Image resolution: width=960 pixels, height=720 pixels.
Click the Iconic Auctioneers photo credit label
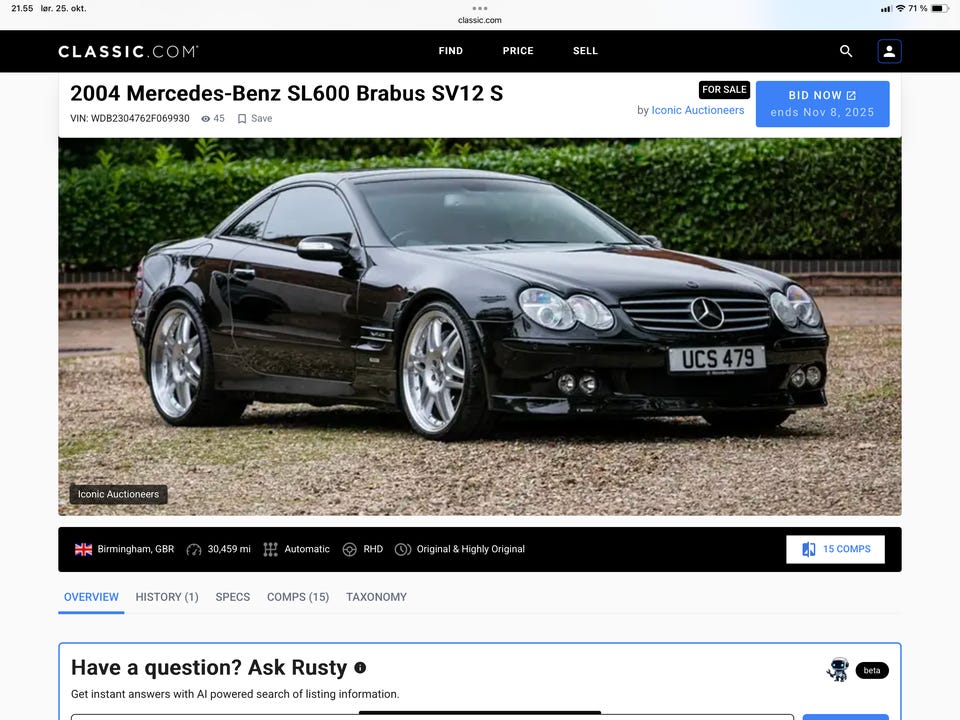coord(118,494)
